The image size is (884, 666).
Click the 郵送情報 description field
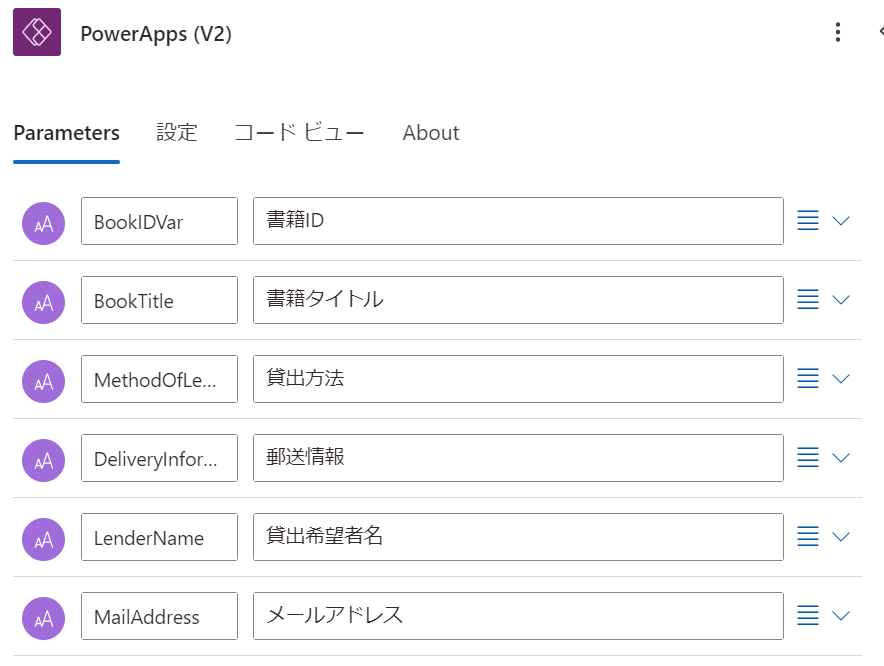518,458
